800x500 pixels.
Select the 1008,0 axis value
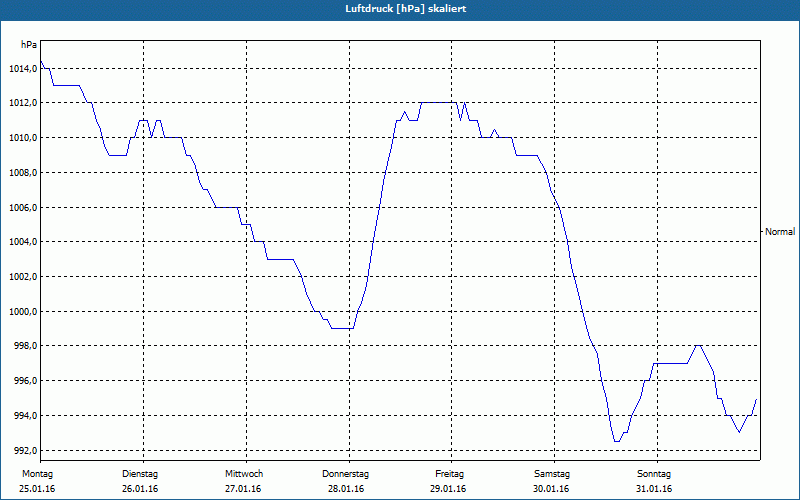pos(22,172)
